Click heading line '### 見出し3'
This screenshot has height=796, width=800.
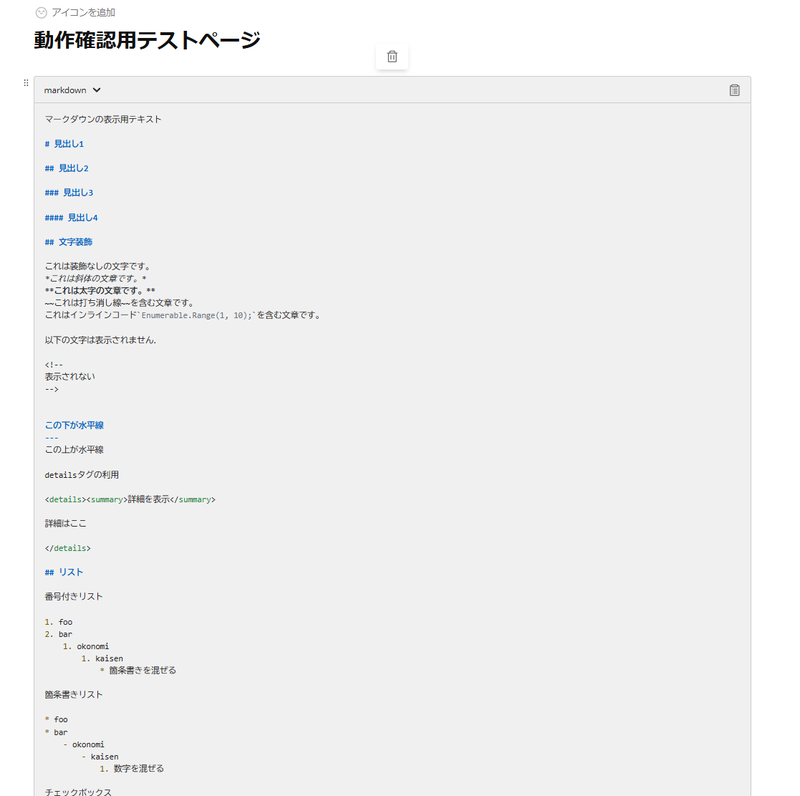(x=69, y=193)
